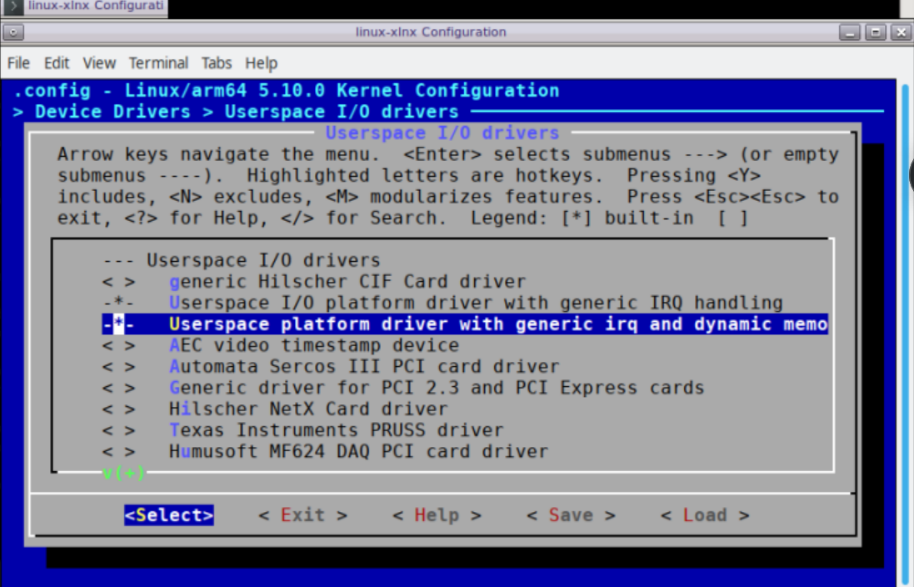Activate the Select button
This screenshot has width=914, height=587.
(x=169, y=515)
